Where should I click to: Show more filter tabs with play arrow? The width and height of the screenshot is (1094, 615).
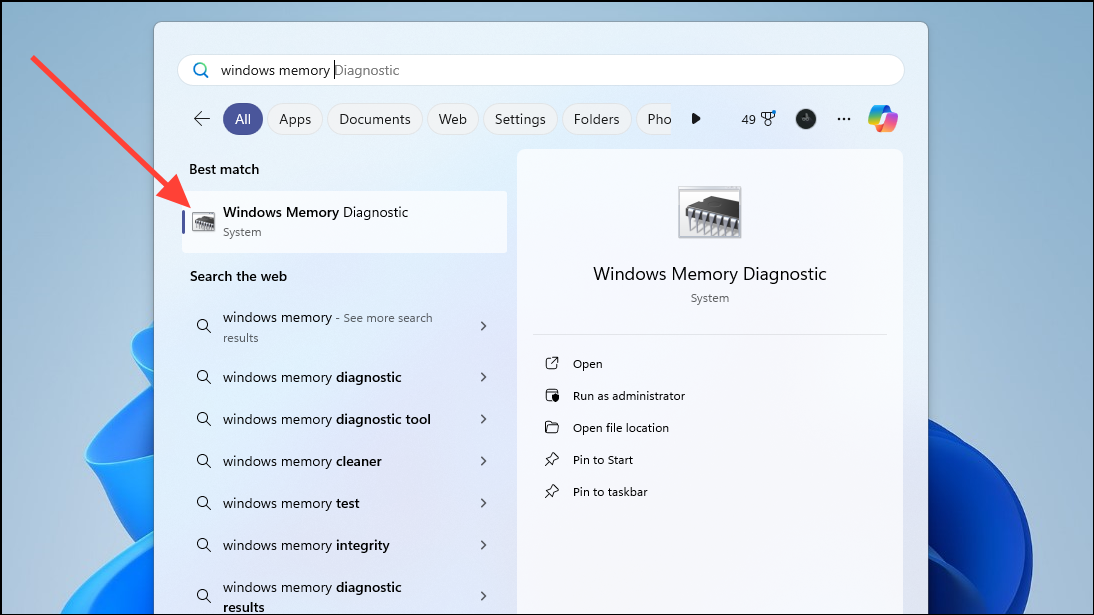point(696,119)
